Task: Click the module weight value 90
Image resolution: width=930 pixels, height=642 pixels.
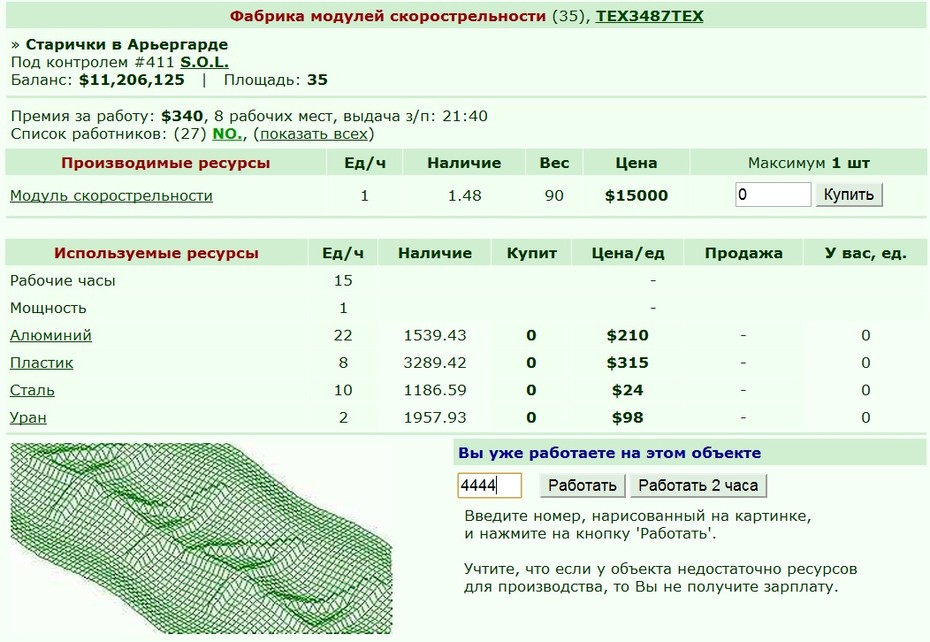Action: point(554,196)
